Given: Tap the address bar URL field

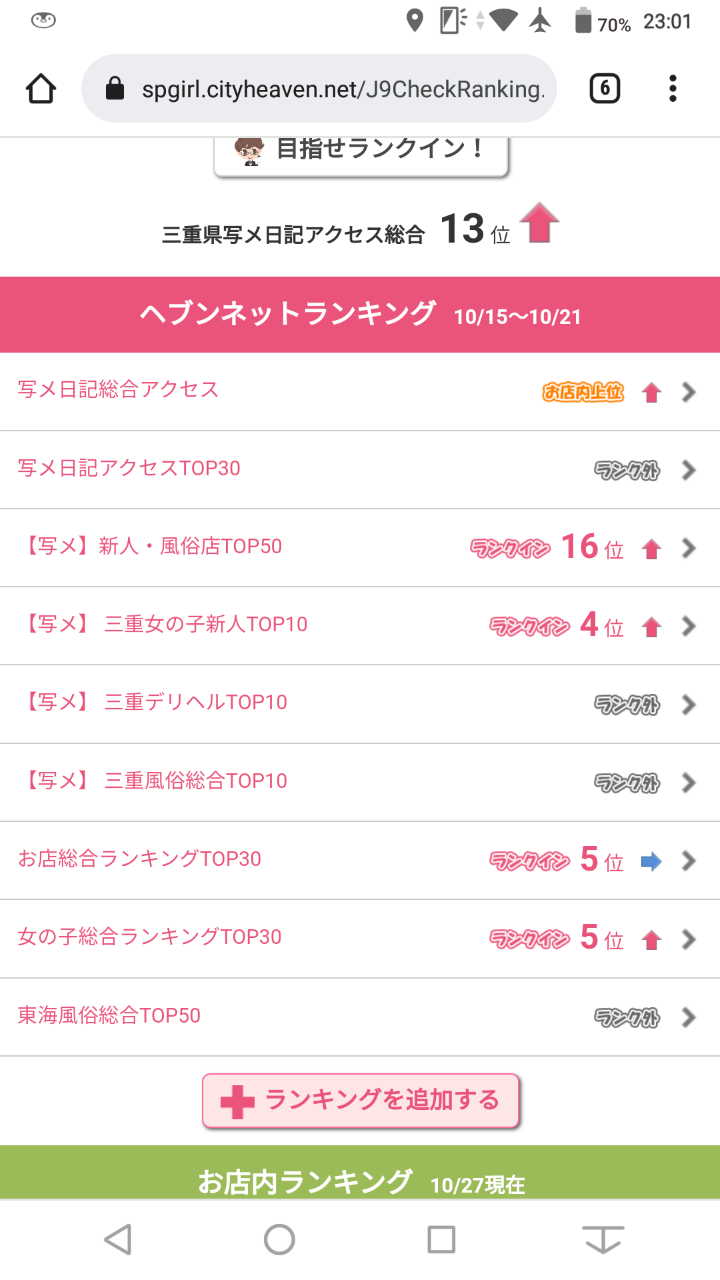Looking at the screenshot, I should [x=342, y=89].
